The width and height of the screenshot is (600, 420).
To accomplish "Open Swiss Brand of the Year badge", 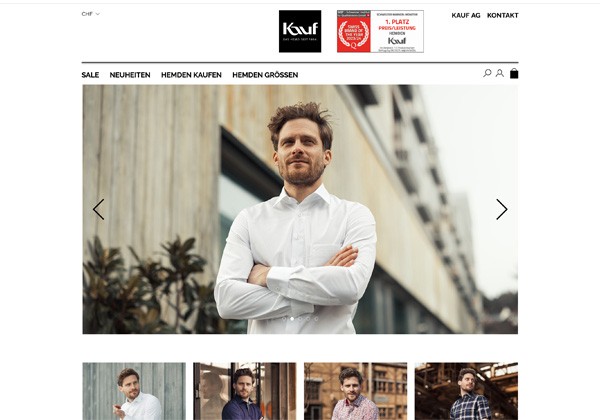I will click(x=380, y=31).
